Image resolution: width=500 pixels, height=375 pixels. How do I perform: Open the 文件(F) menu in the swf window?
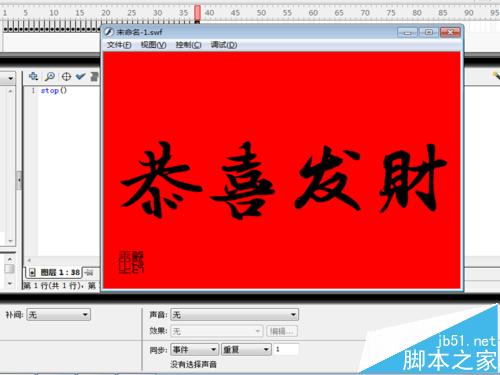tap(119, 45)
